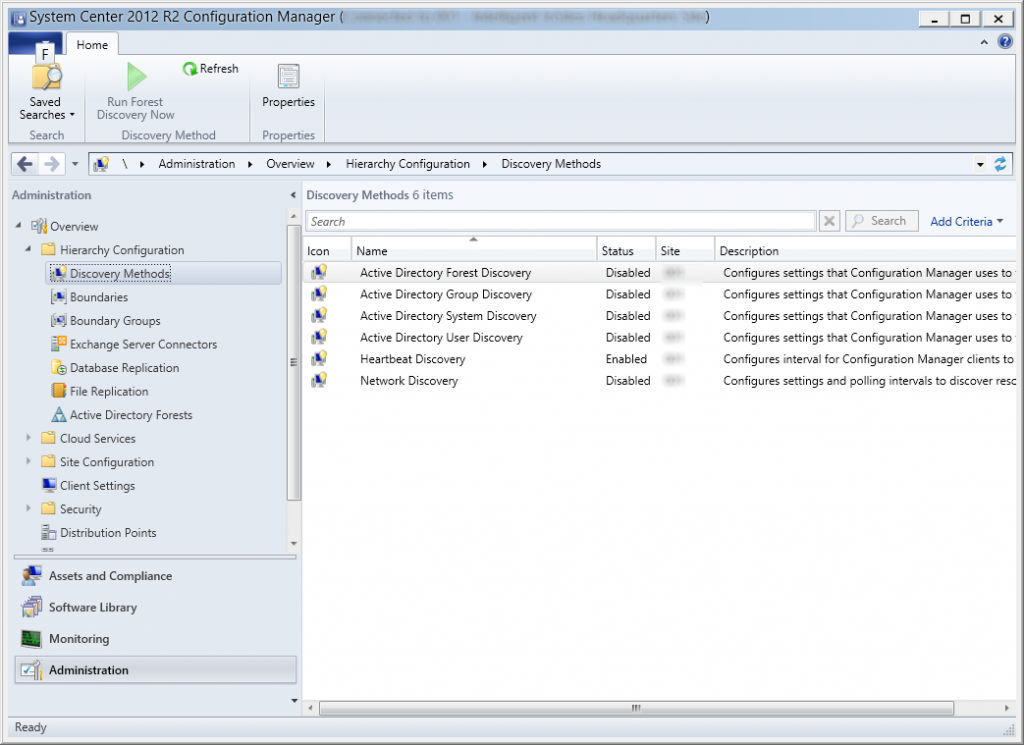Click inside the Search input field
This screenshot has height=745, width=1024.
click(x=560, y=220)
